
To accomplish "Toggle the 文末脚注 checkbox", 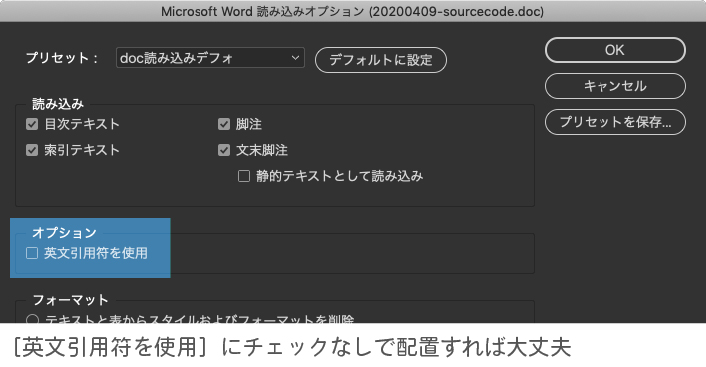I will 224,150.
